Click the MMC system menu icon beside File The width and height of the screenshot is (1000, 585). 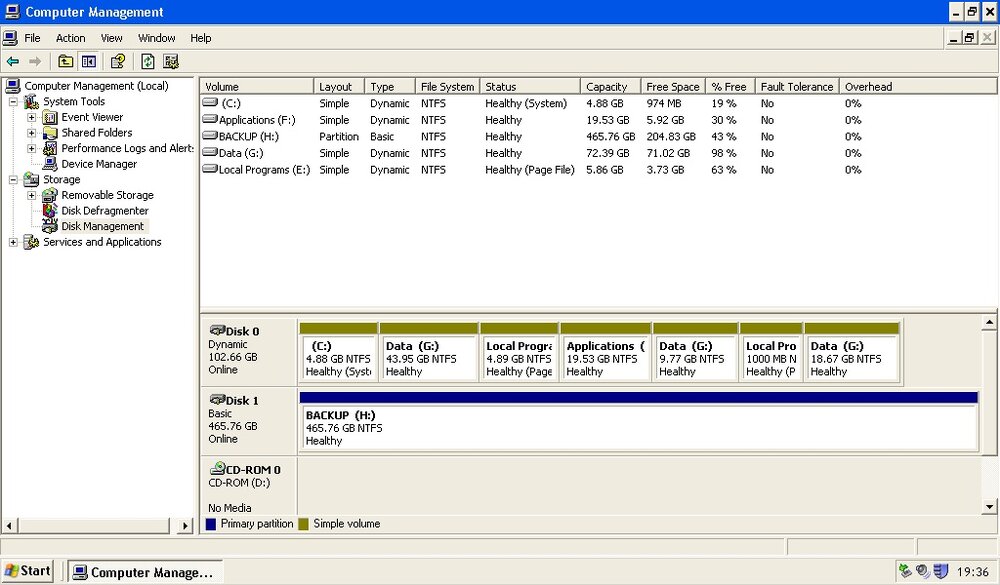click(x=10, y=38)
